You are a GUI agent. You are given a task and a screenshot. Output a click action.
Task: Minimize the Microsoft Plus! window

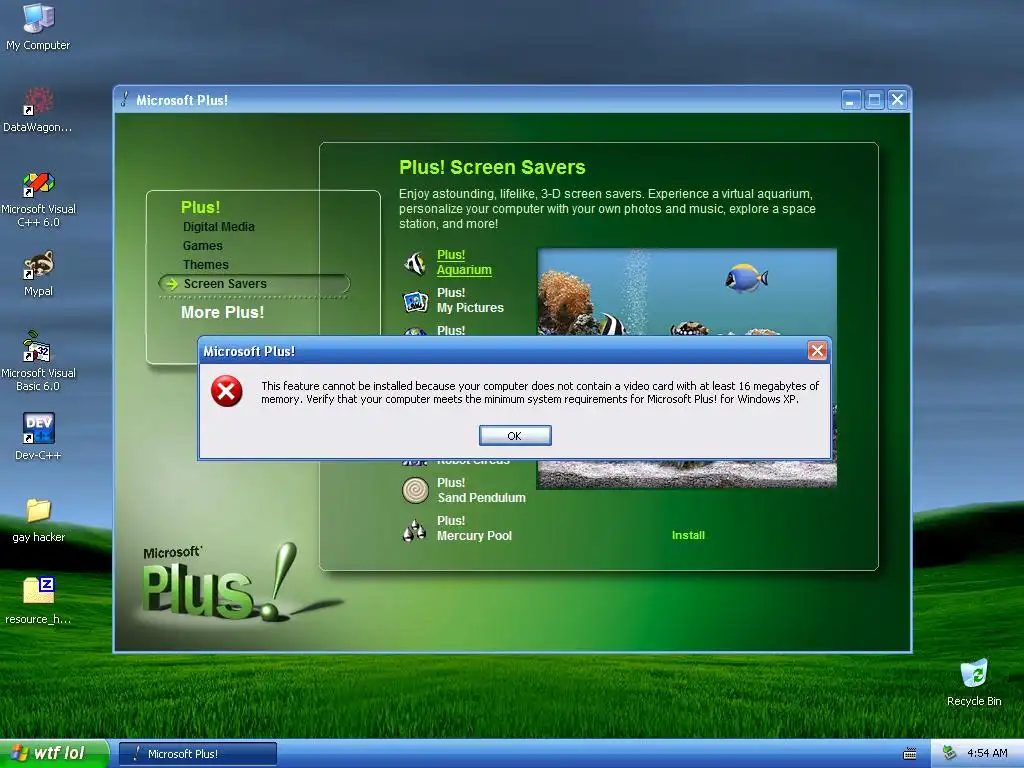click(850, 100)
